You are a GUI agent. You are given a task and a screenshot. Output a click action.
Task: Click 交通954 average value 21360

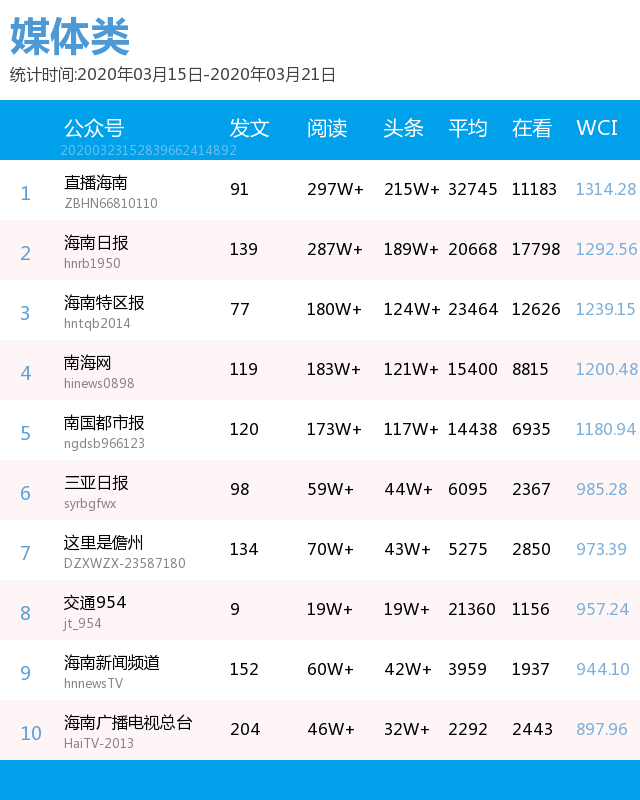[472, 609]
